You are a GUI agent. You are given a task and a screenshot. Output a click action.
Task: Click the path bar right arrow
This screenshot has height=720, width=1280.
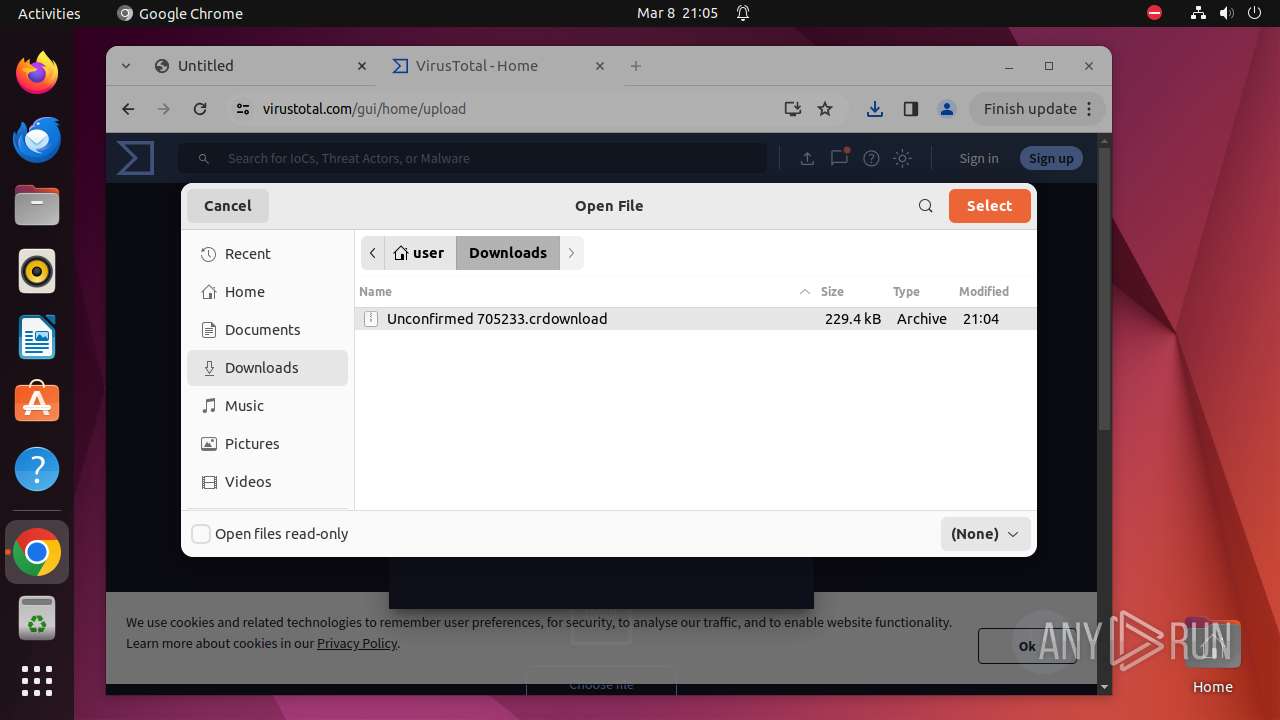571,253
